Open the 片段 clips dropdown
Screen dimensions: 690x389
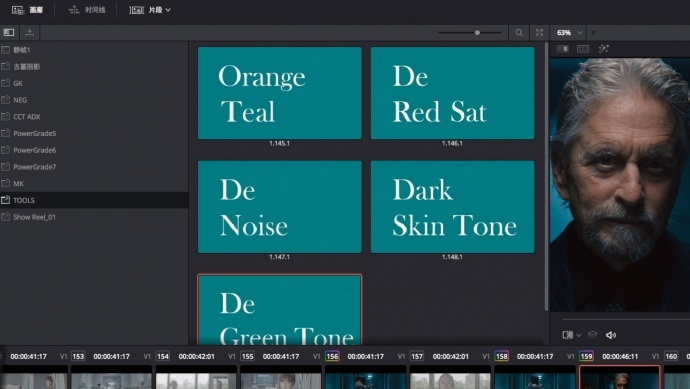[x=150, y=10]
